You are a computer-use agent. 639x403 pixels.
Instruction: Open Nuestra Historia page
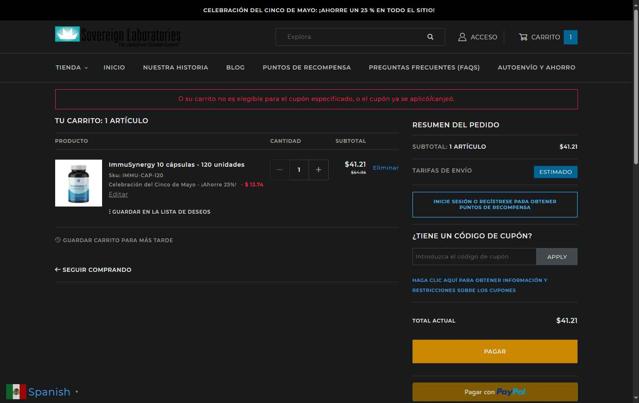[175, 68]
